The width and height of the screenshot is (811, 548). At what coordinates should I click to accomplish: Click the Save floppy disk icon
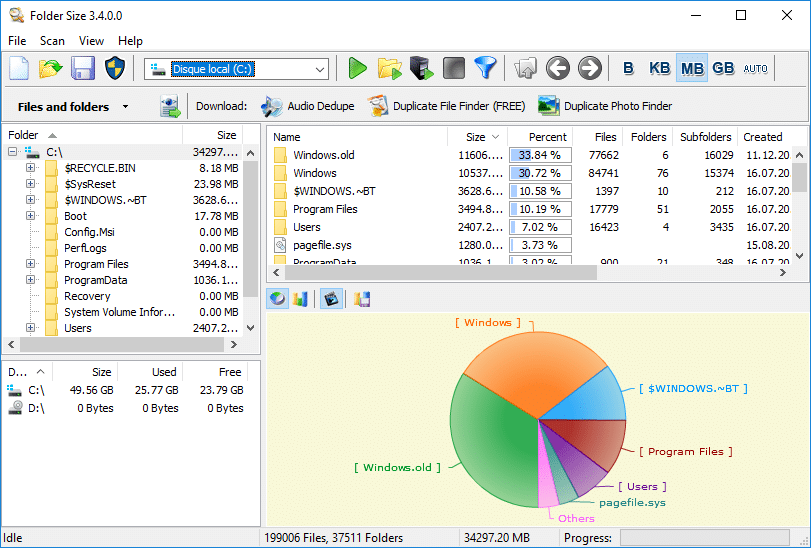[x=82, y=68]
